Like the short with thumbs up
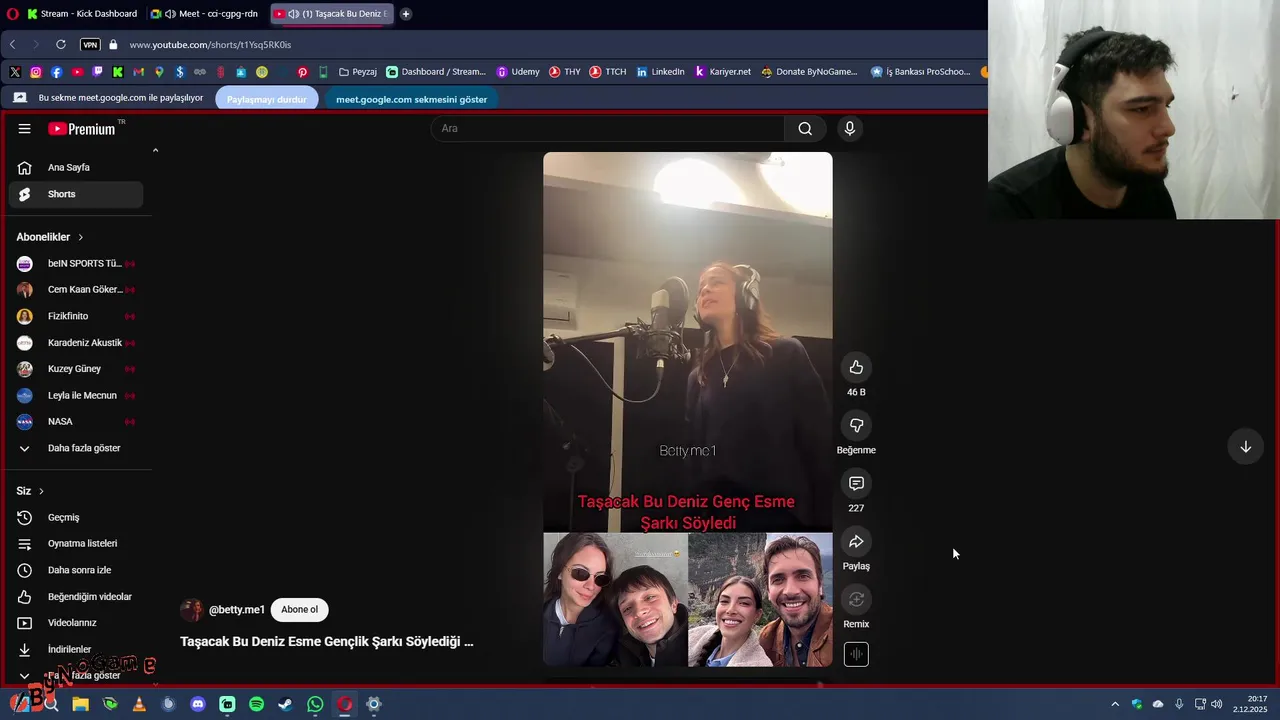The image size is (1280, 720). click(856, 367)
